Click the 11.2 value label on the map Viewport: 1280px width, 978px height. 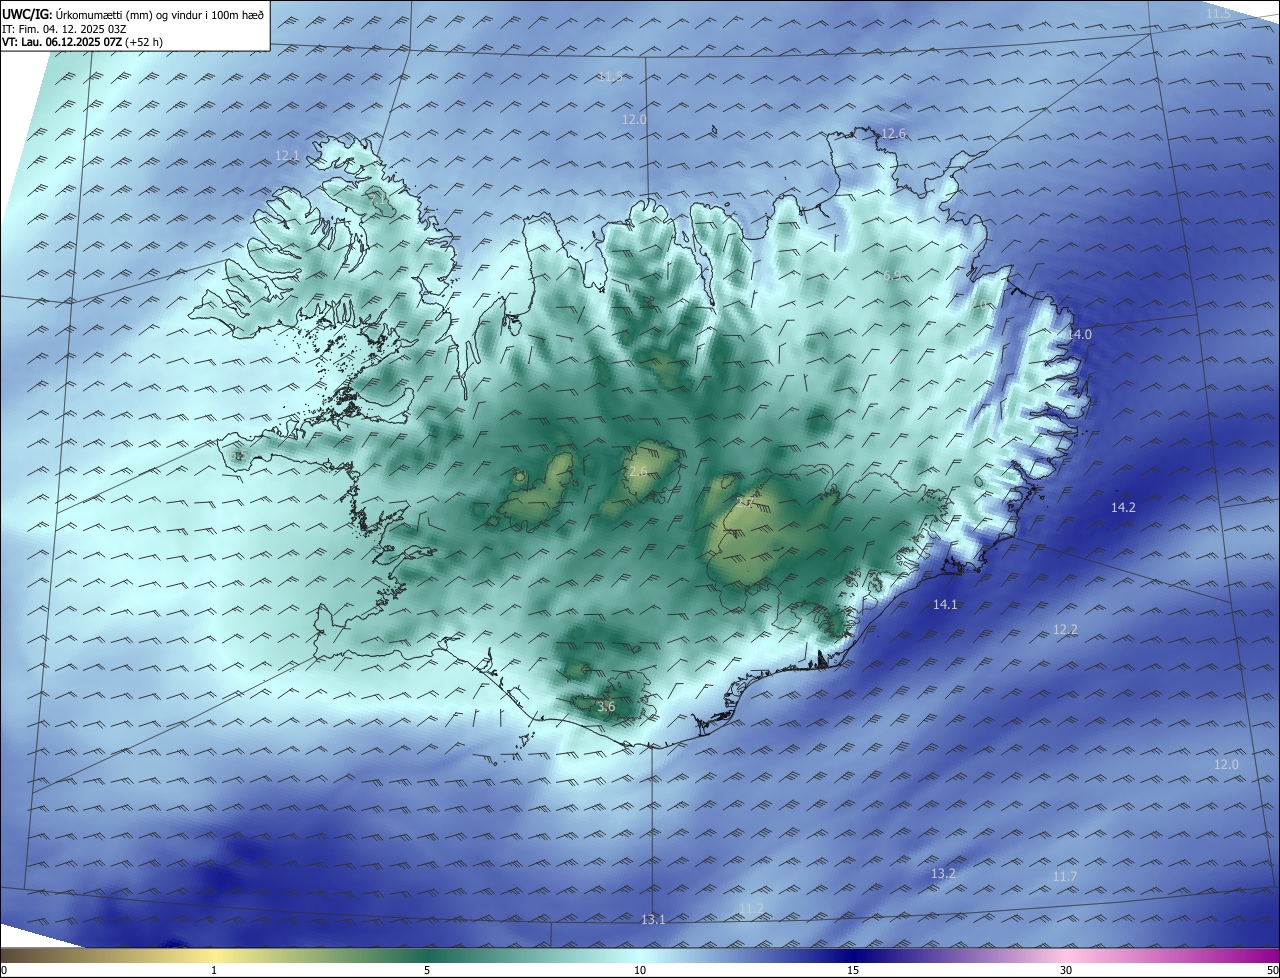[x=751, y=908]
